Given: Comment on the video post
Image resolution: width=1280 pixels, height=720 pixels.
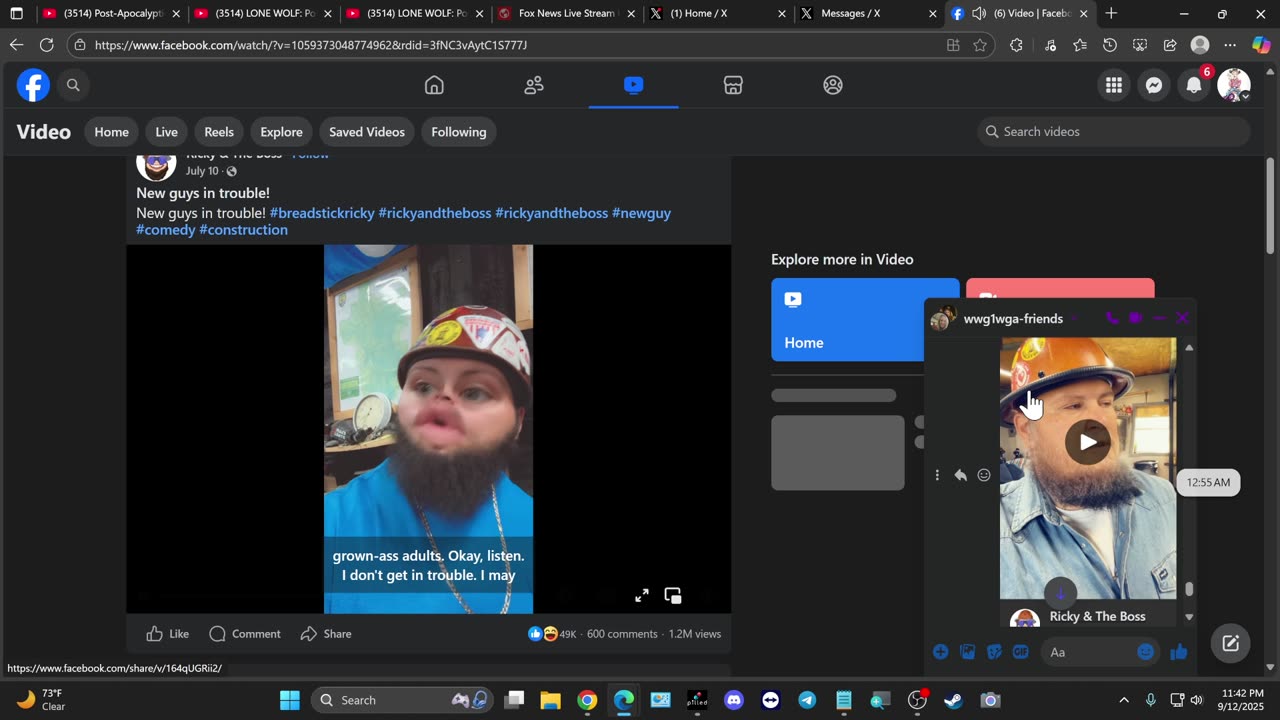Looking at the screenshot, I should pos(245,634).
